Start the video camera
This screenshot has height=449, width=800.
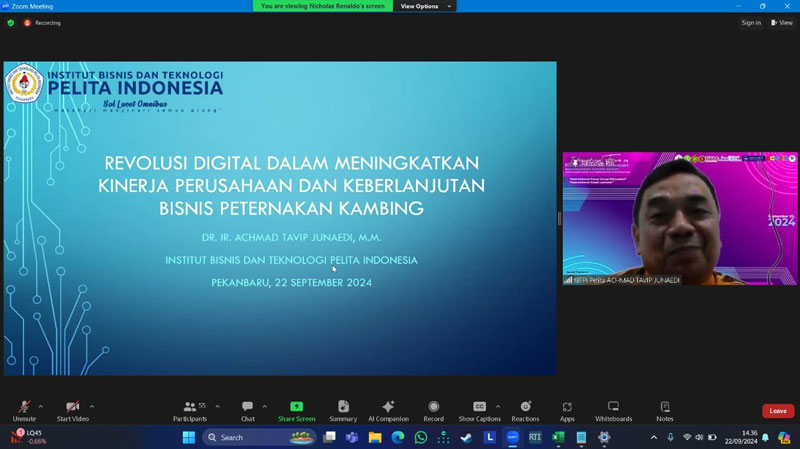tap(72, 409)
